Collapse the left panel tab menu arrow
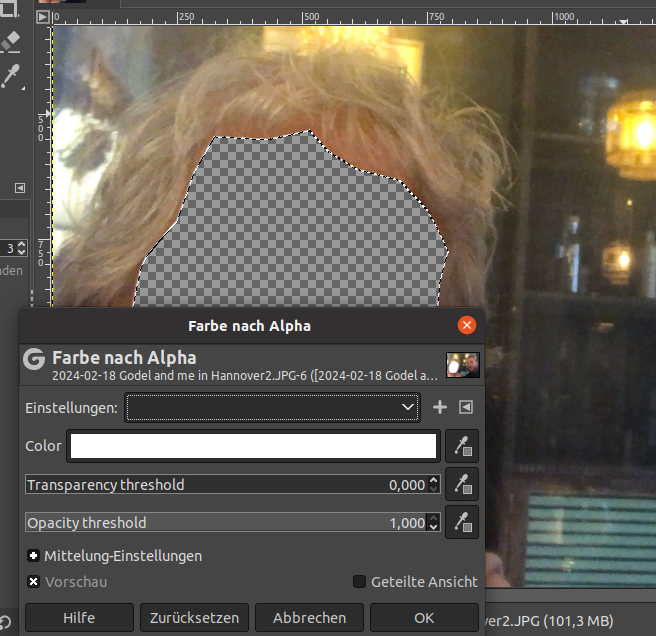Viewport: 656px width, 636px height. 19,187
